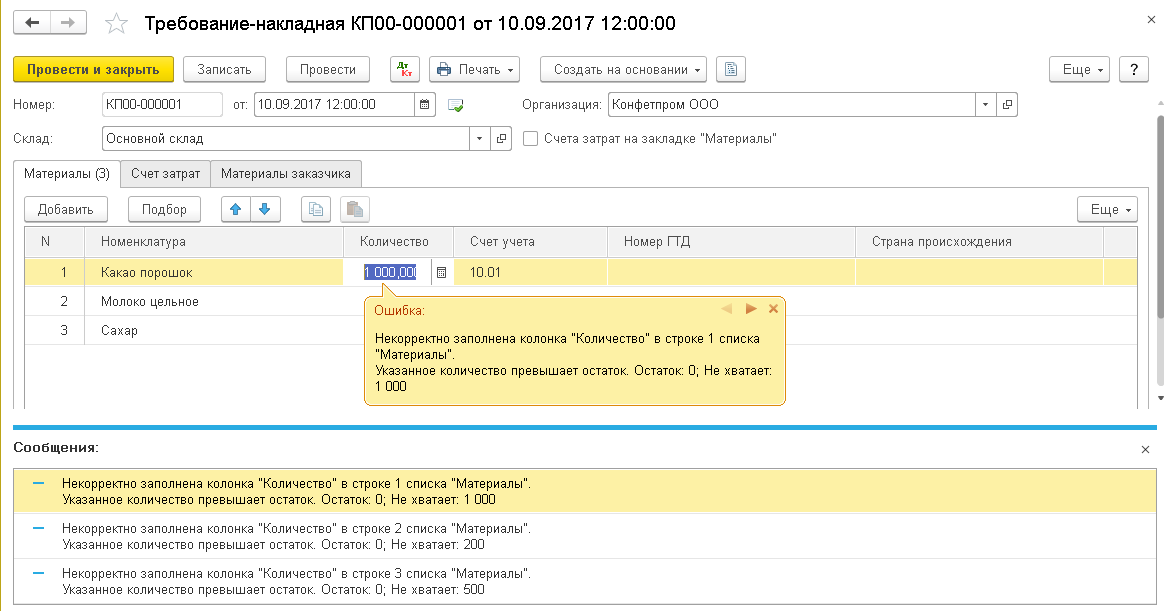This screenshot has height=611, width=1164.
Task: Click the copy rows icon in the table toolbar
Action: [x=316, y=209]
